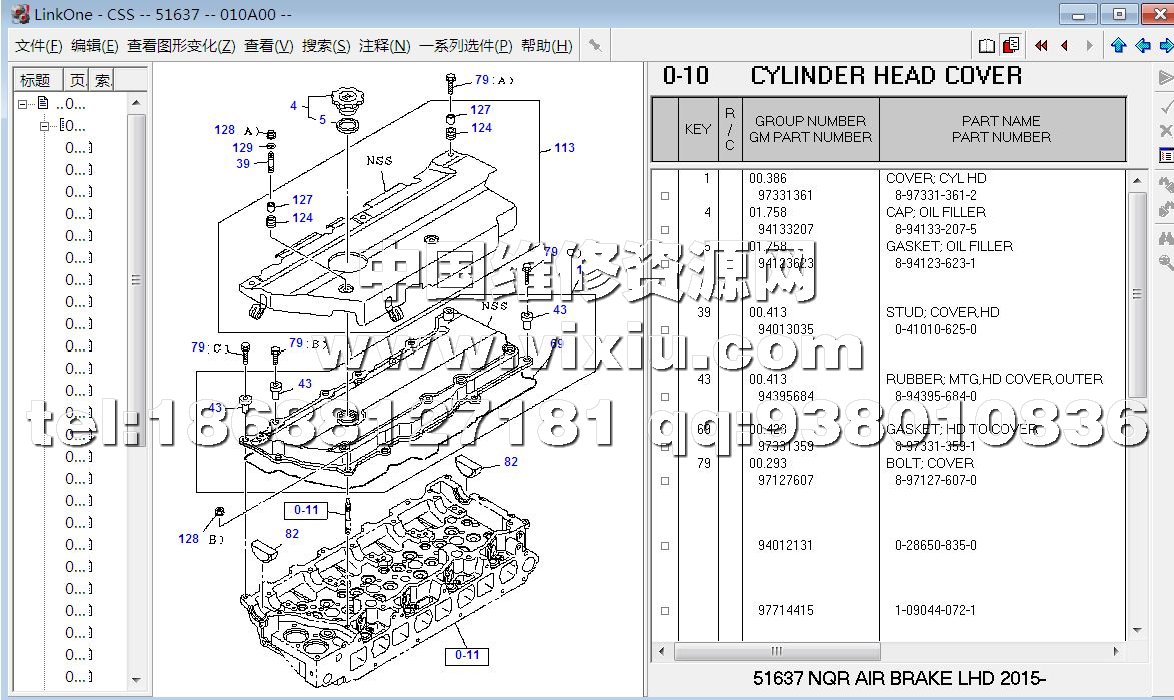Click the list window icon in right sidebar
Screen dimensions: 1174x700
pyautogui.click(x=1165, y=156)
